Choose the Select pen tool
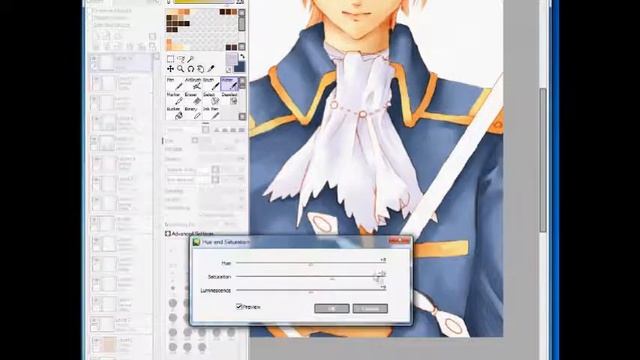Screen dimensions: 640x360 [x=211, y=98]
